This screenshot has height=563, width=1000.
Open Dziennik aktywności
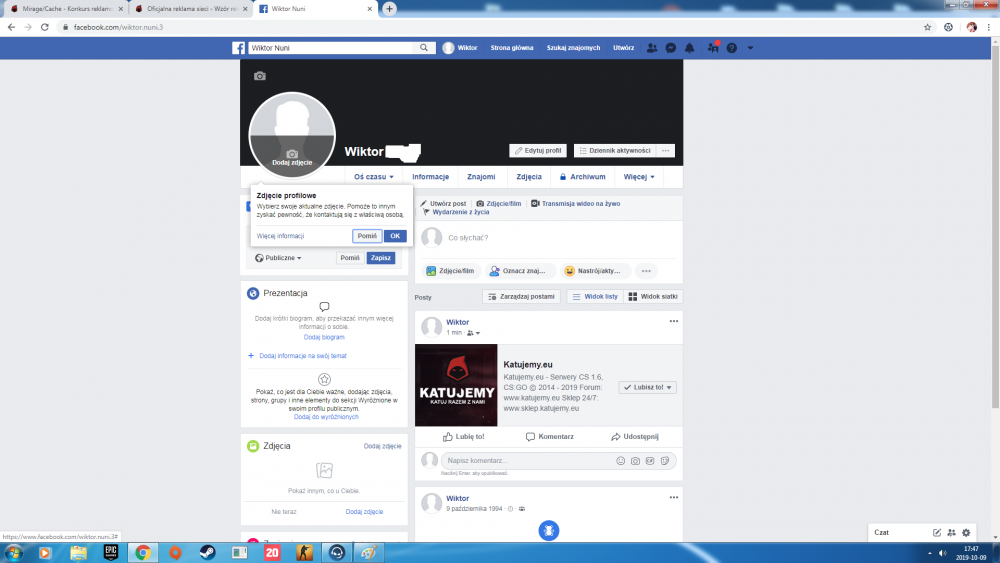pyautogui.click(x=615, y=150)
